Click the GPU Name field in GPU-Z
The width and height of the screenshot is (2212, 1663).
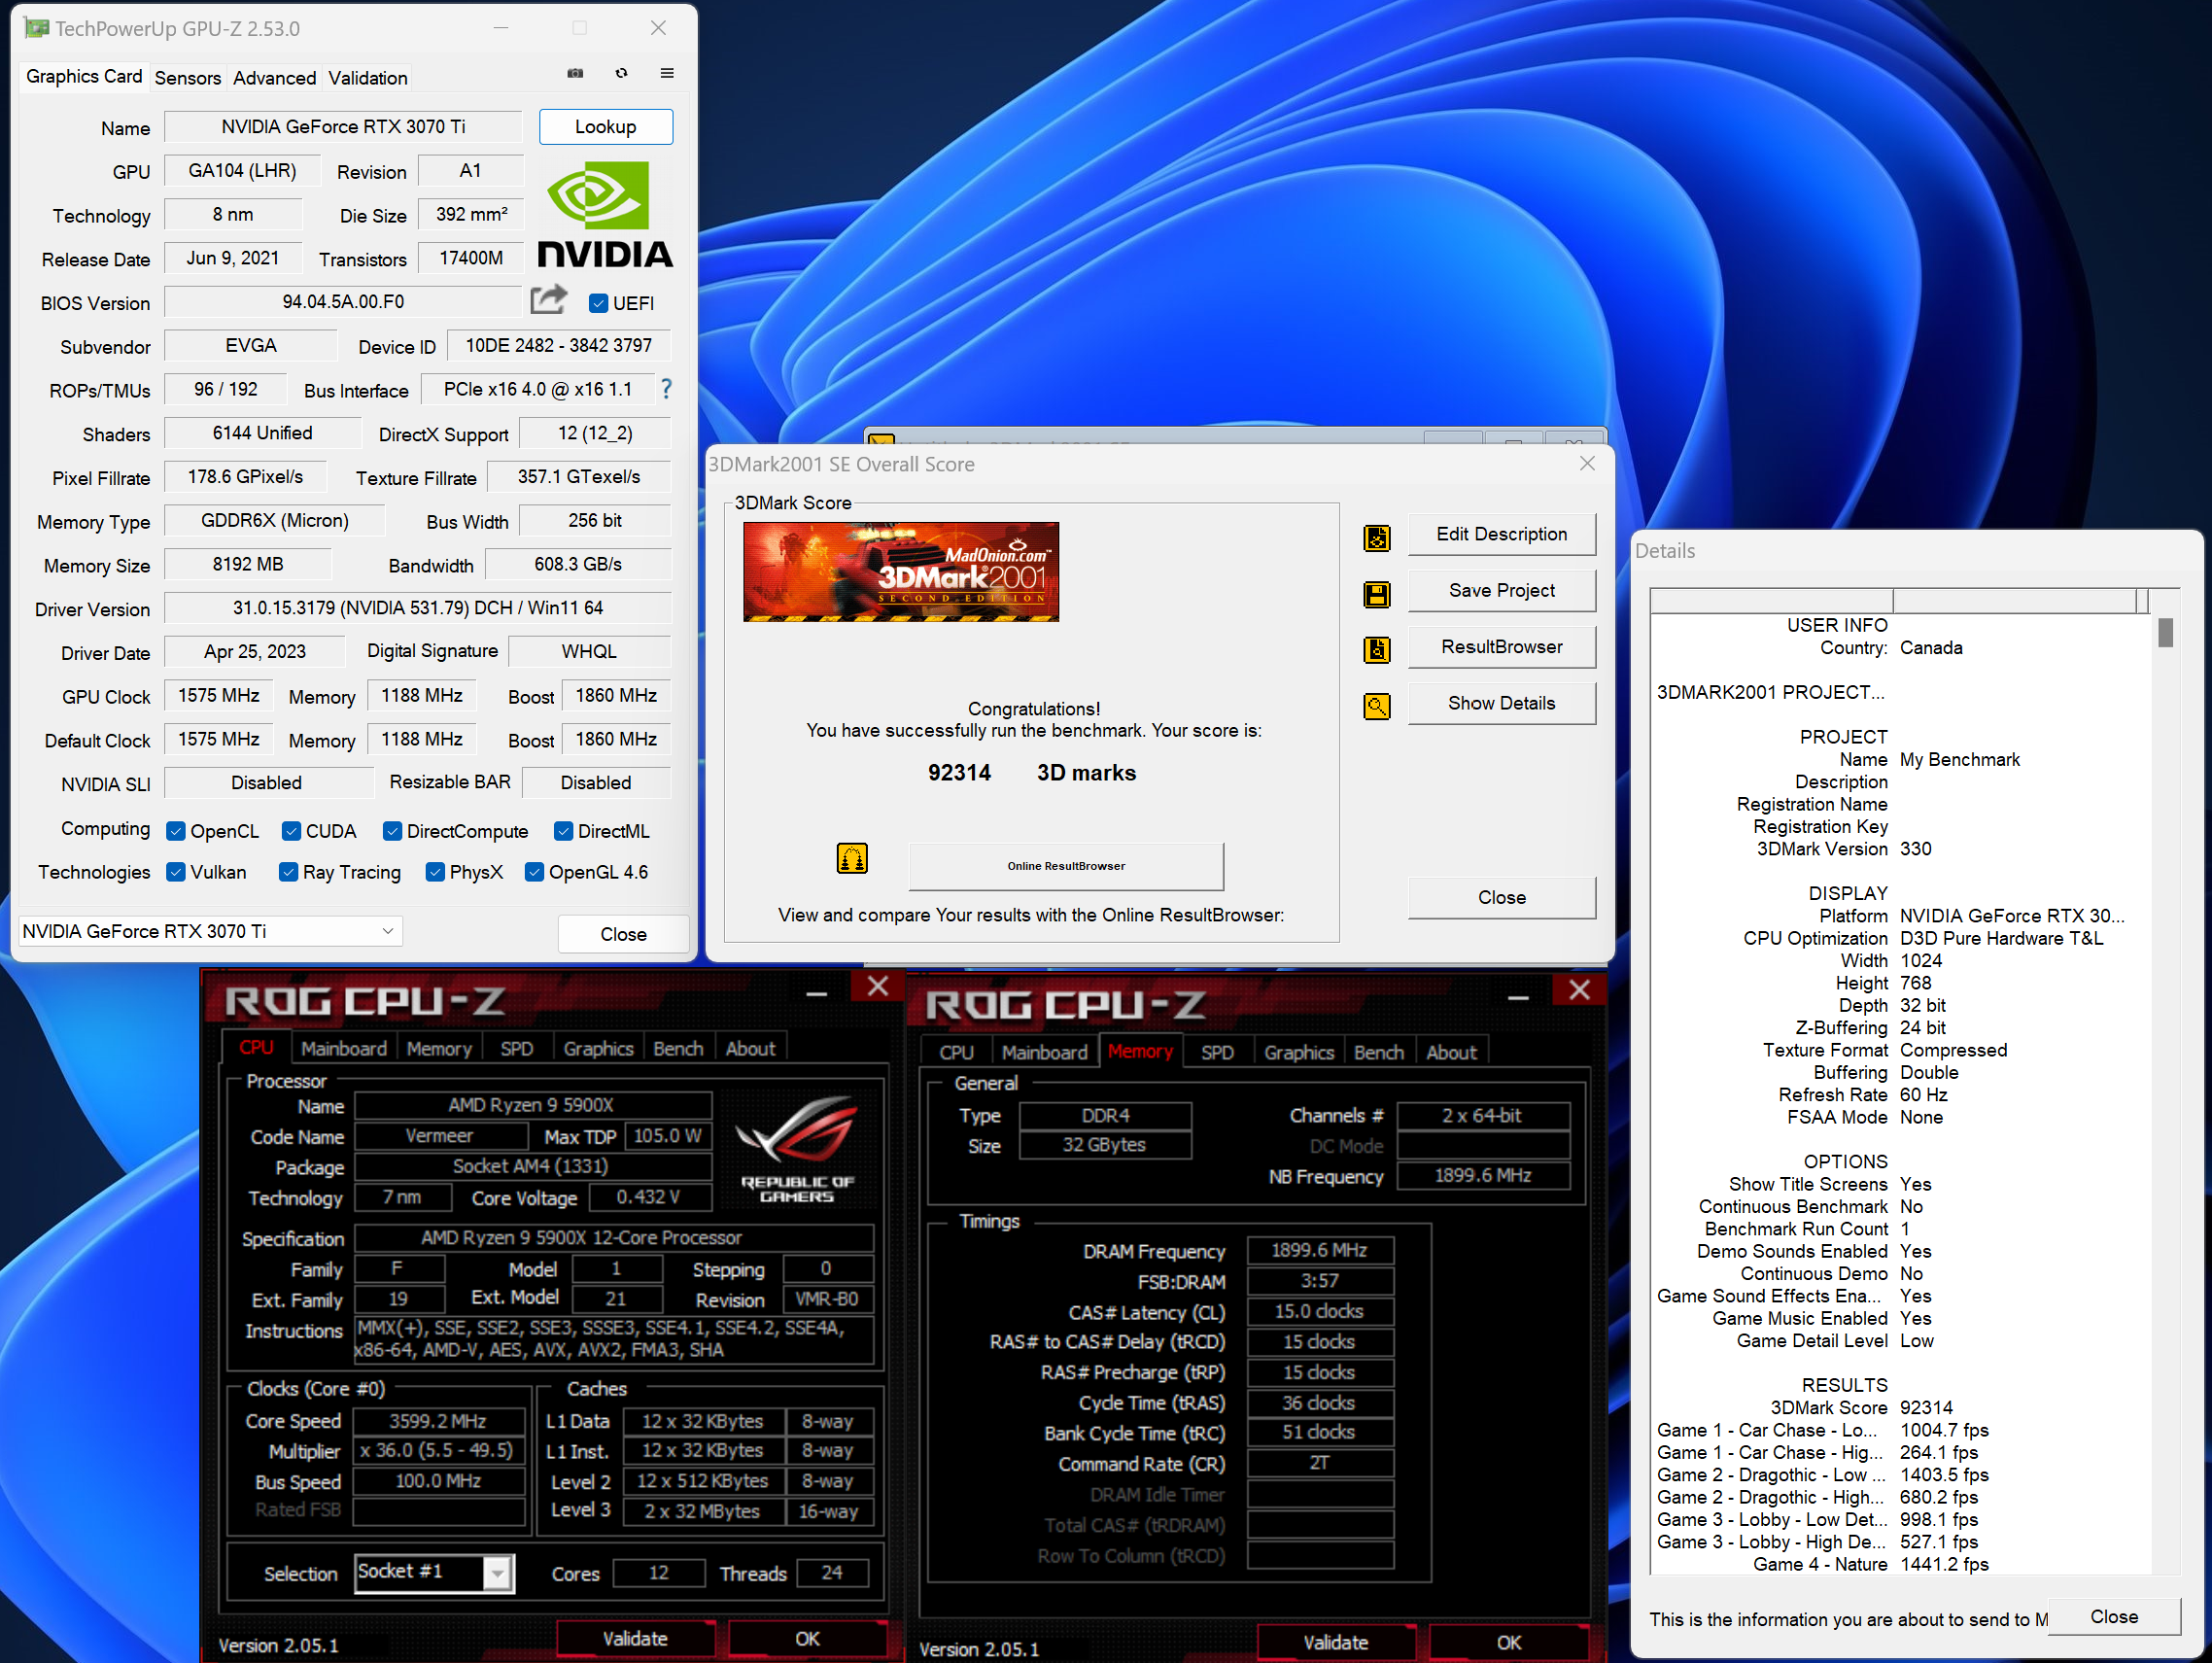pyautogui.click(x=343, y=127)
